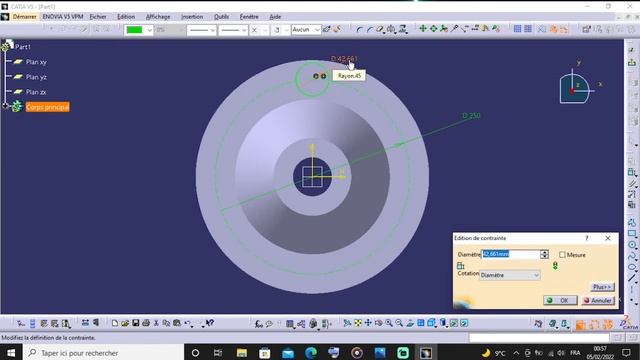Click the Plus>> button
The image size is (640, 360).
pyautogui.click(x=602, y=287)
